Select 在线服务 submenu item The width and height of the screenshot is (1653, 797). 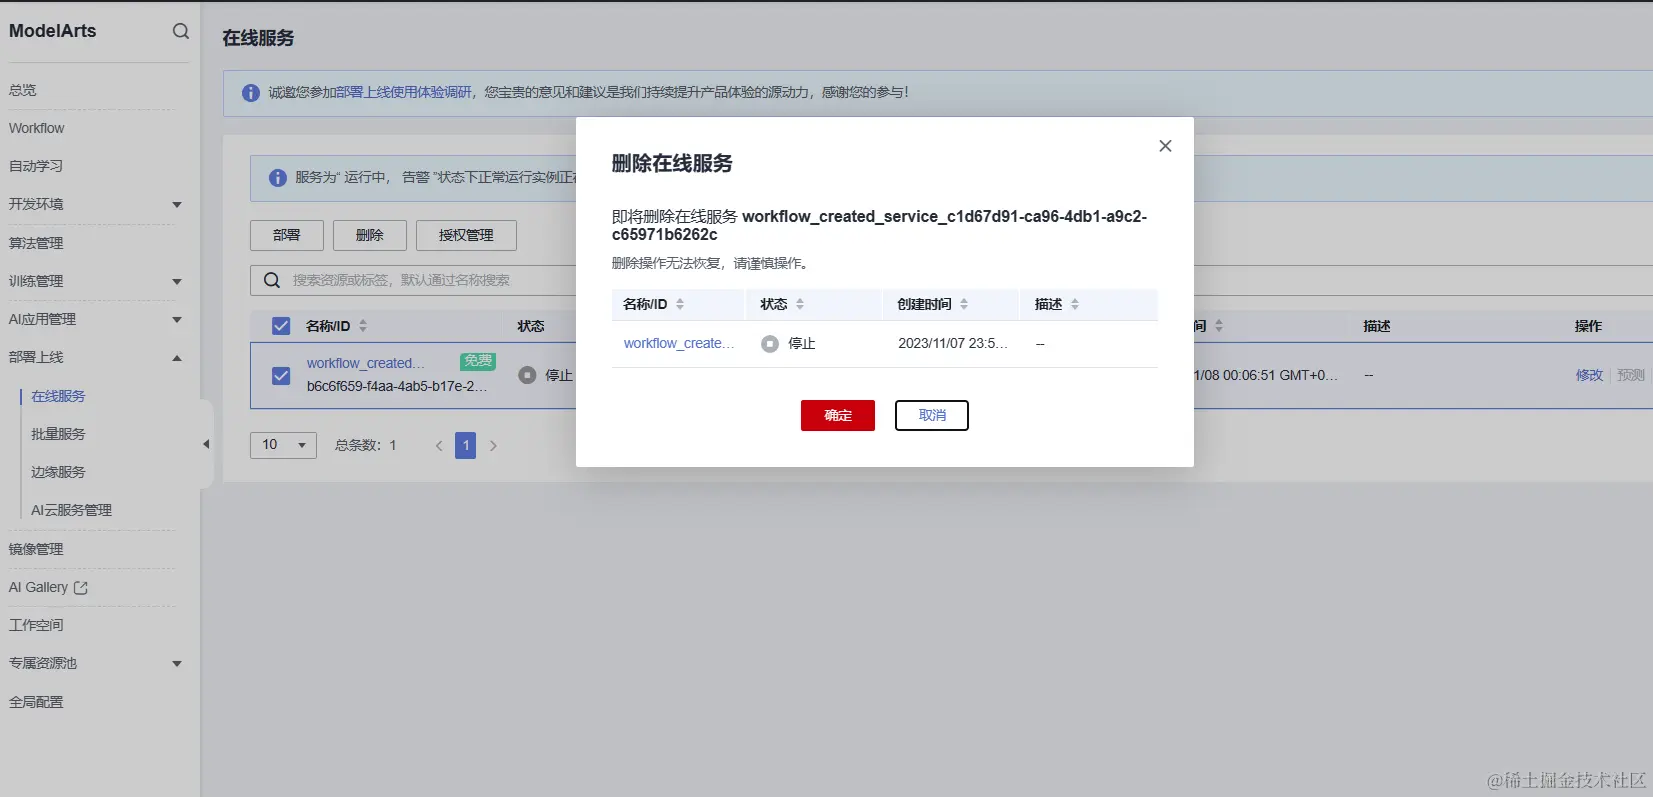pyautogui.click(x=58, y=396)
